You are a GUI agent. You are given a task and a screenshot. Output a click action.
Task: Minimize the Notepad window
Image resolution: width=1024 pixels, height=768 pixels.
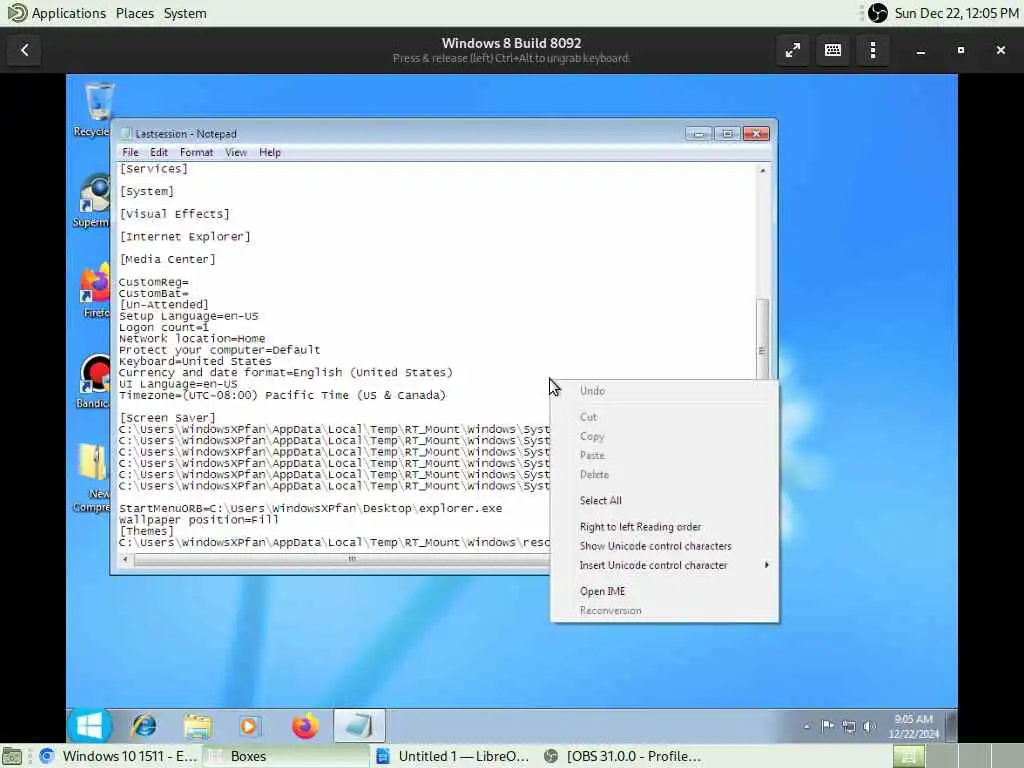click(x=699, y=134)
